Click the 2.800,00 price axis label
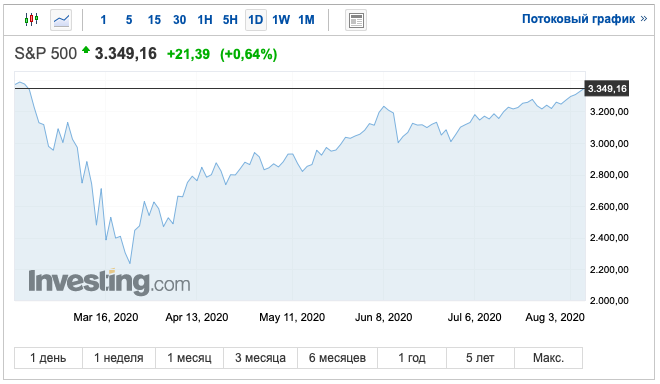 (609, 175)
